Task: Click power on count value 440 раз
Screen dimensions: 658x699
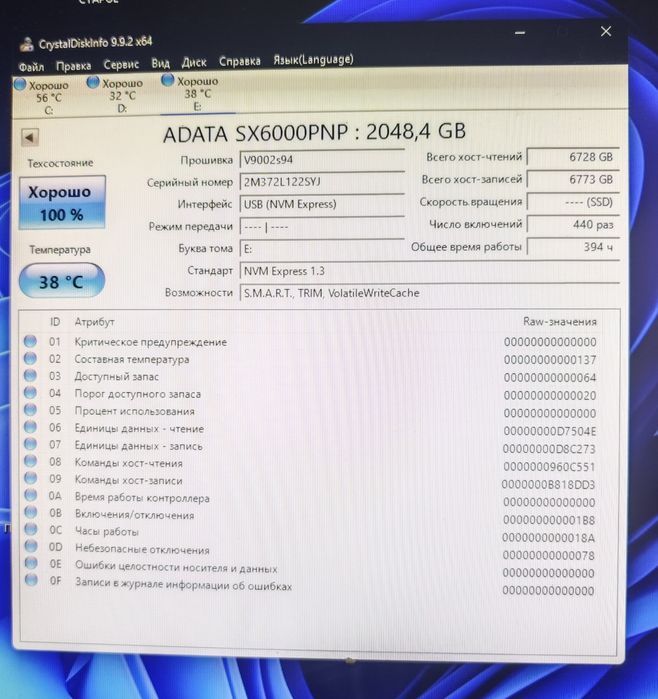Action: pyautogui.click(x=573, y=224)
